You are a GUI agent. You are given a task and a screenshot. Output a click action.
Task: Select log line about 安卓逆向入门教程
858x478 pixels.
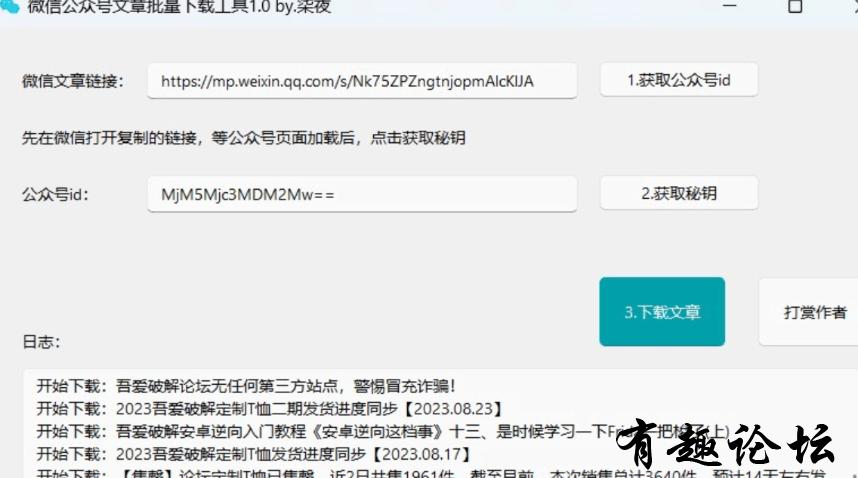[x=382, y=432]
